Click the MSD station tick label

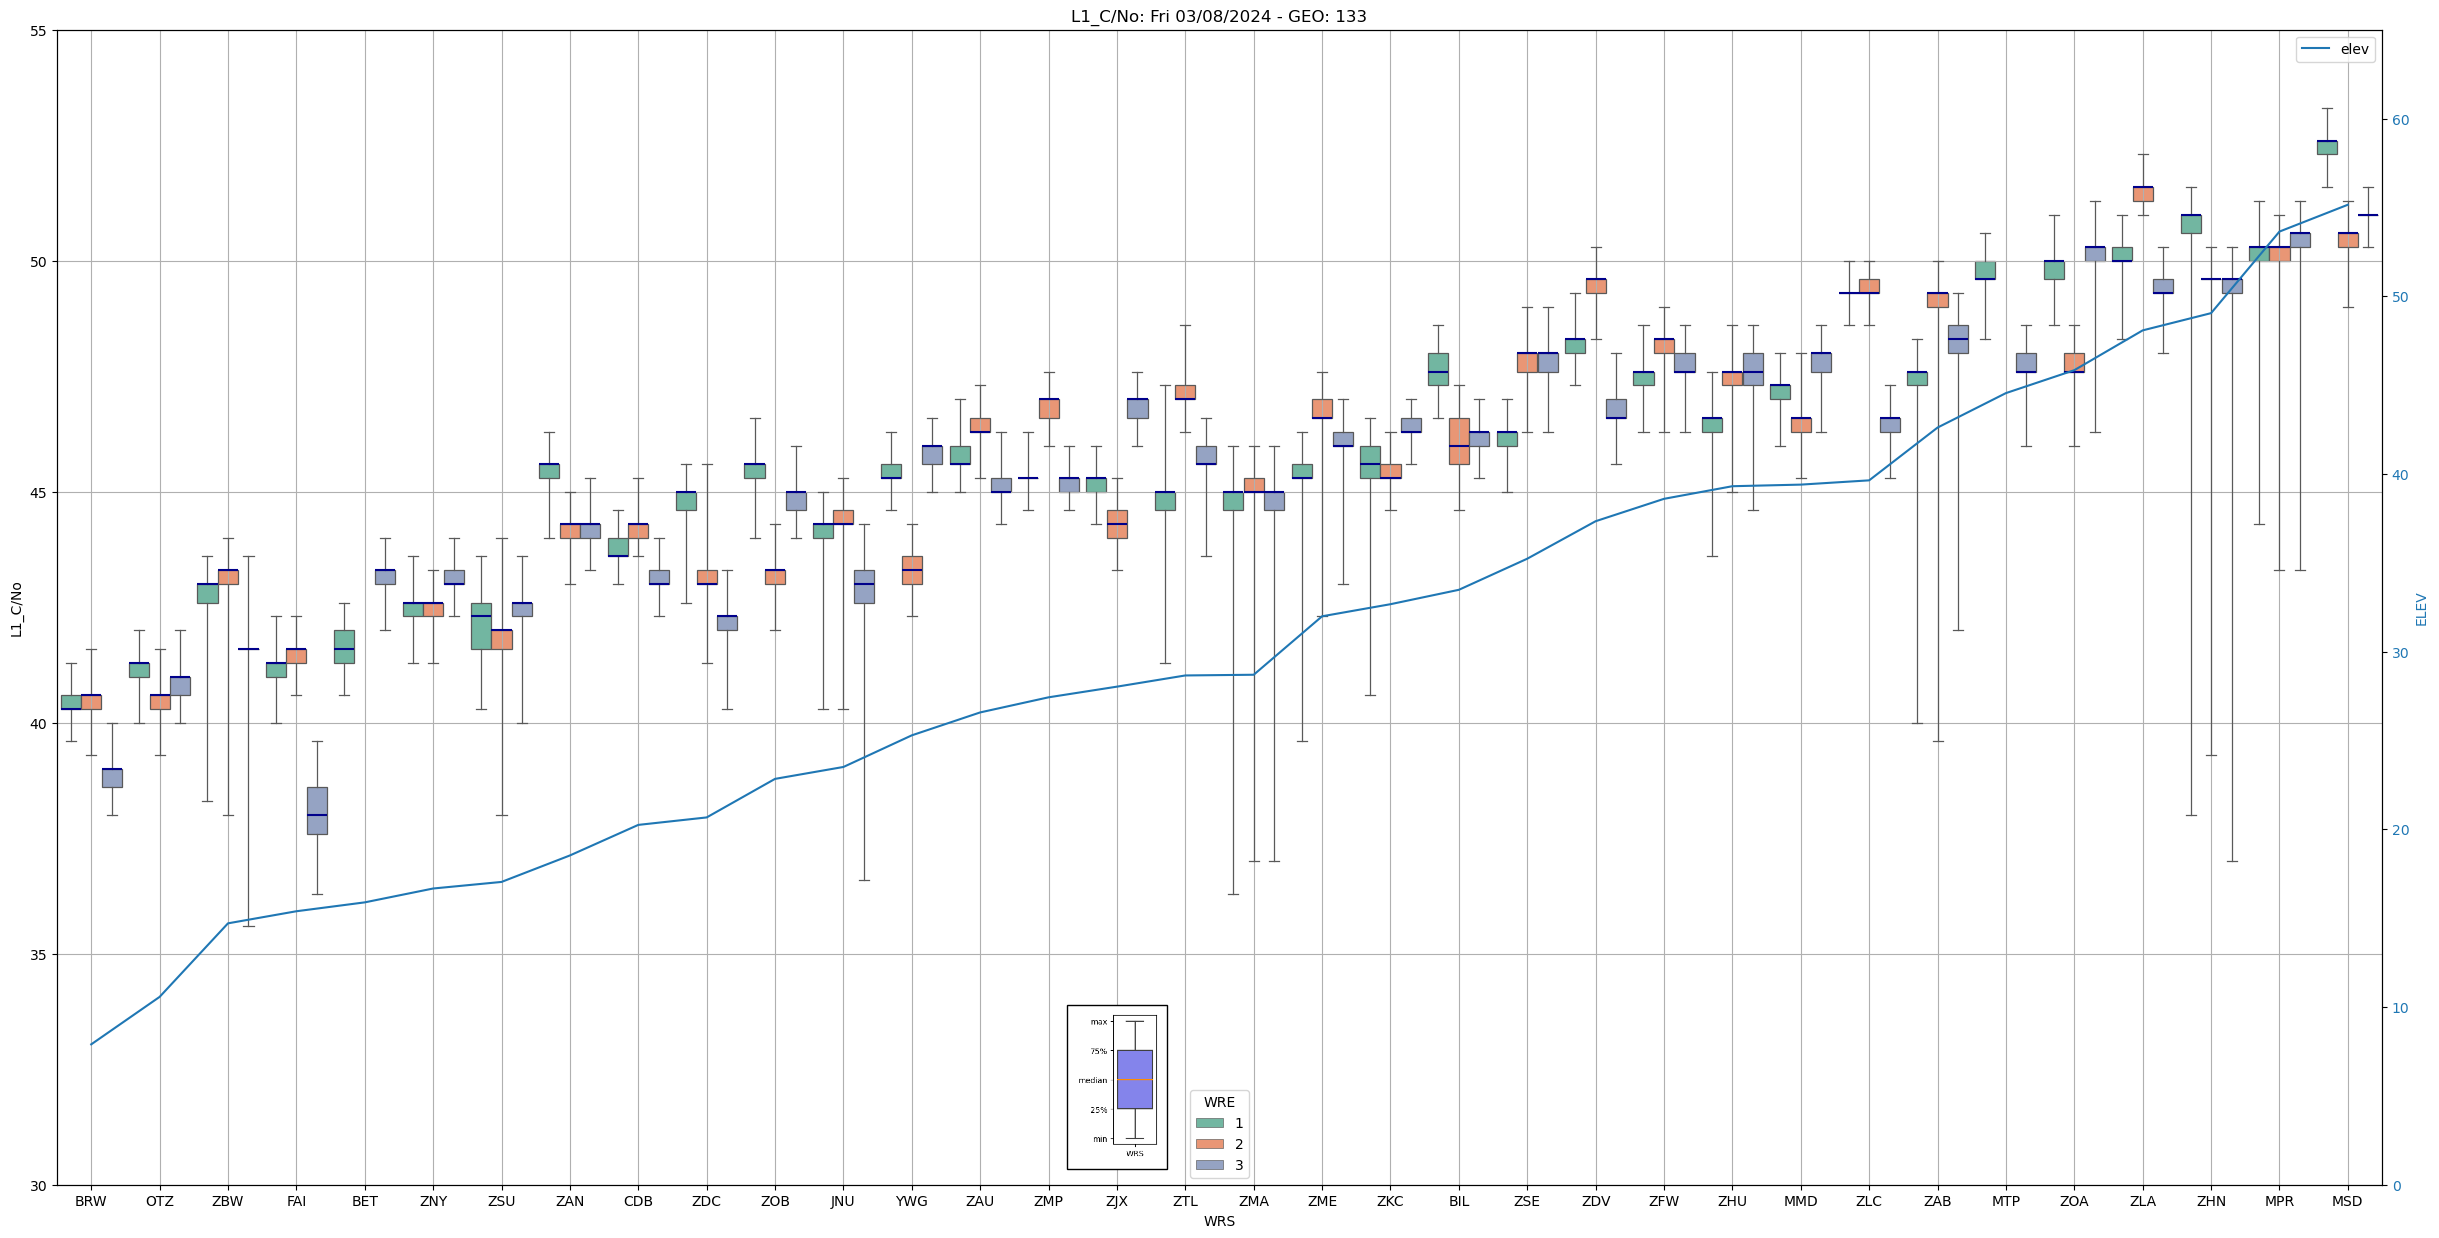2347,1201
